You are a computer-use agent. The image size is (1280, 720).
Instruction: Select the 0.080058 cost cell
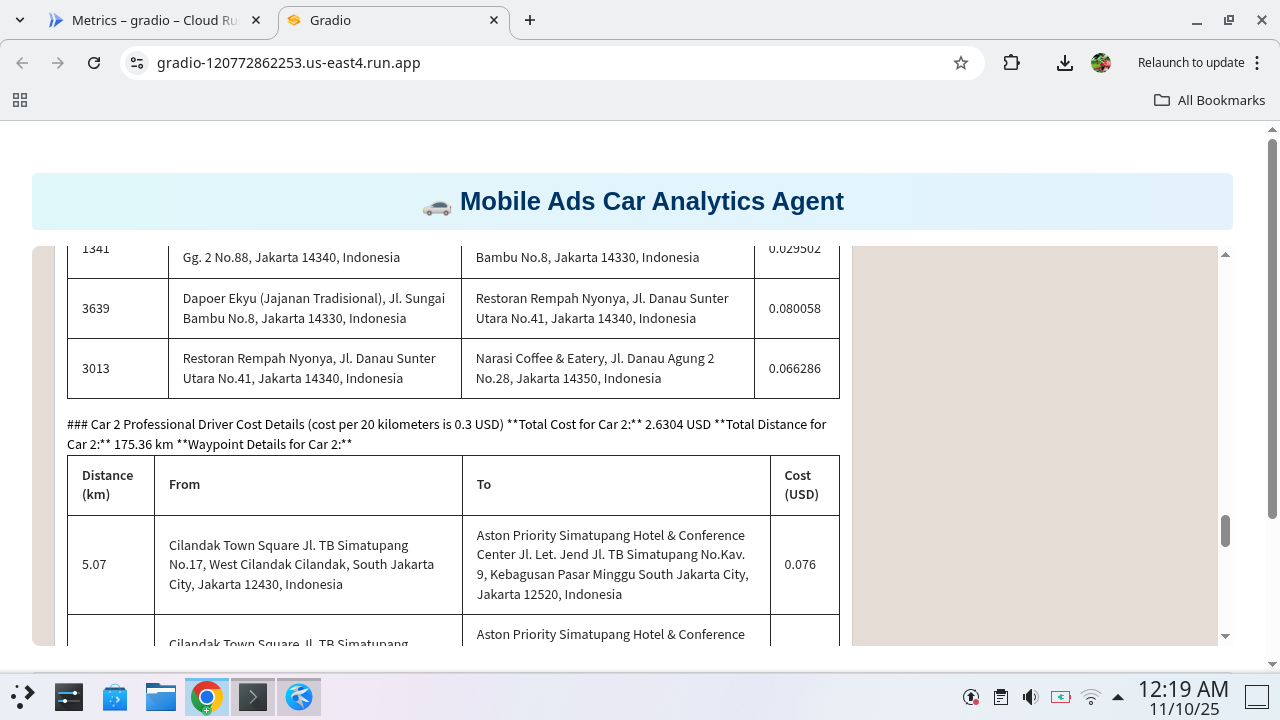coord(796,308)
